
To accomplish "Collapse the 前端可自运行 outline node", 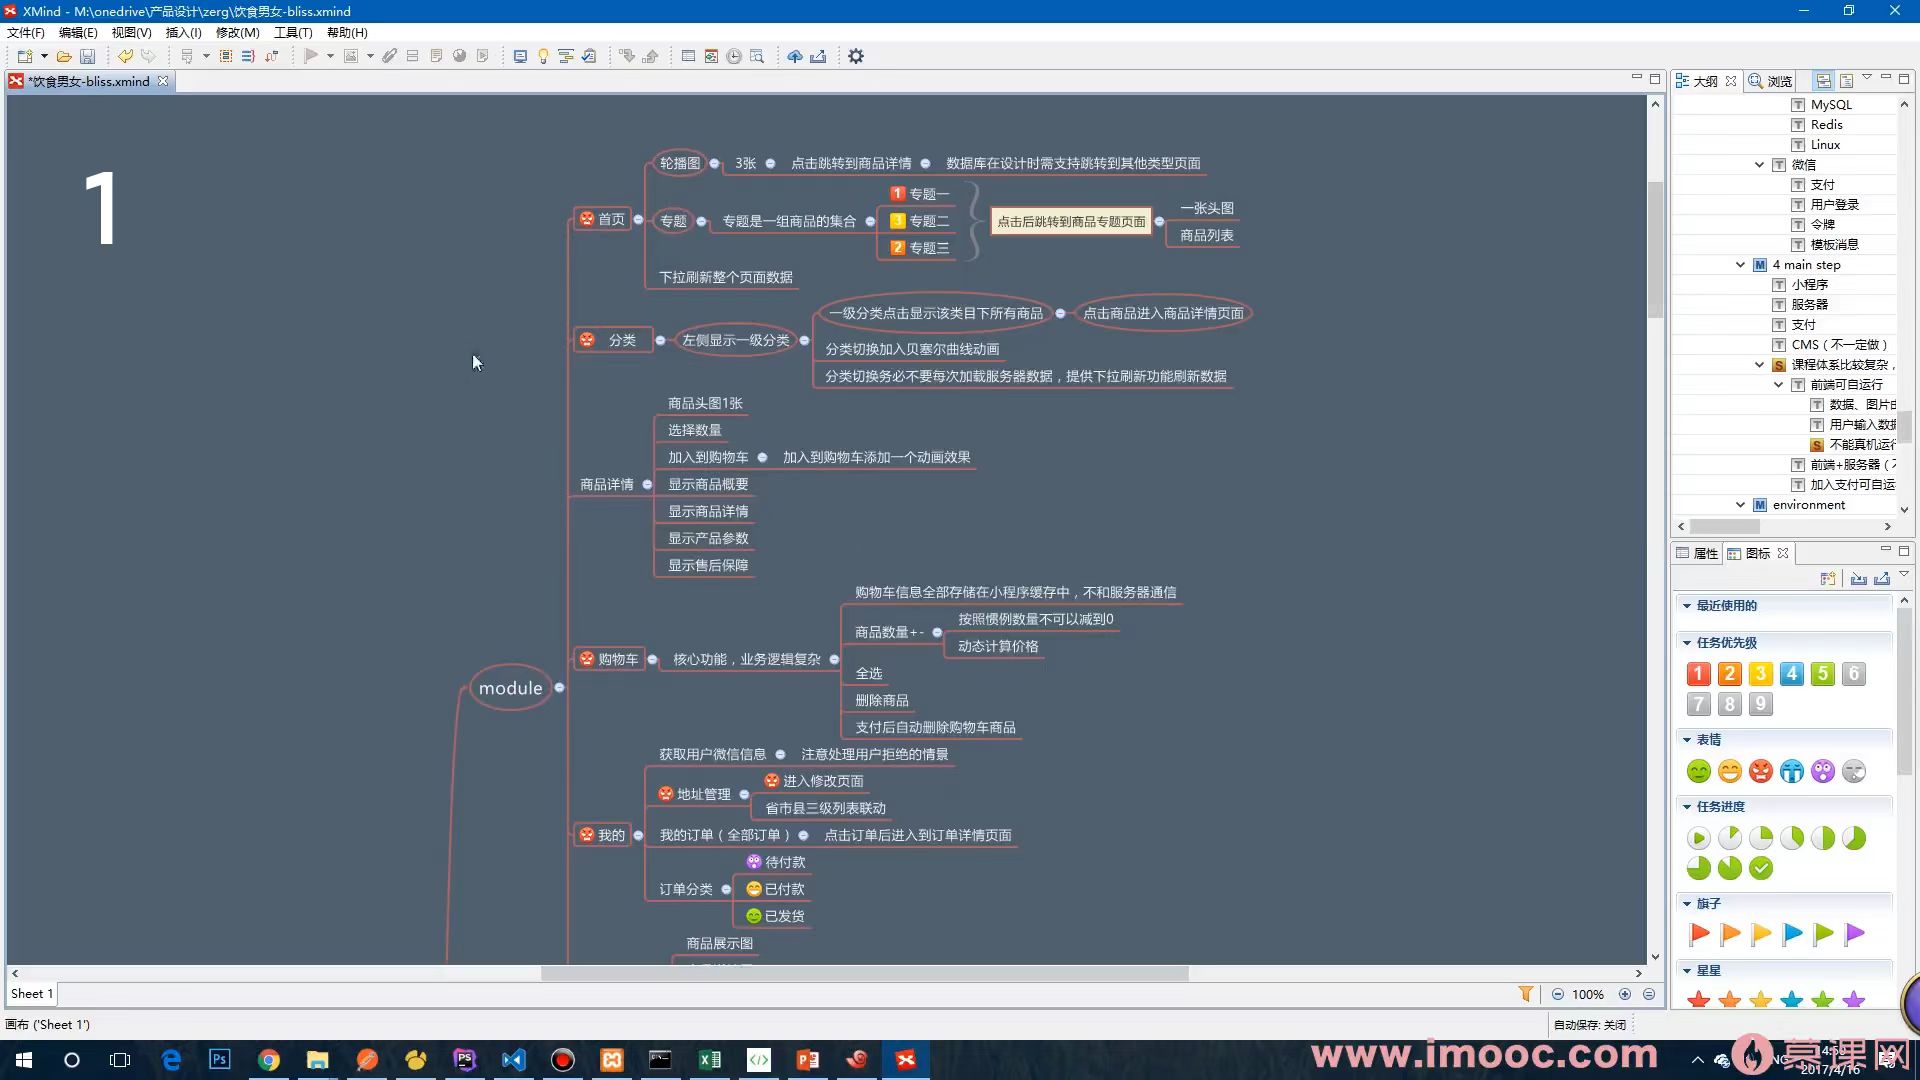I will 1778,385.
